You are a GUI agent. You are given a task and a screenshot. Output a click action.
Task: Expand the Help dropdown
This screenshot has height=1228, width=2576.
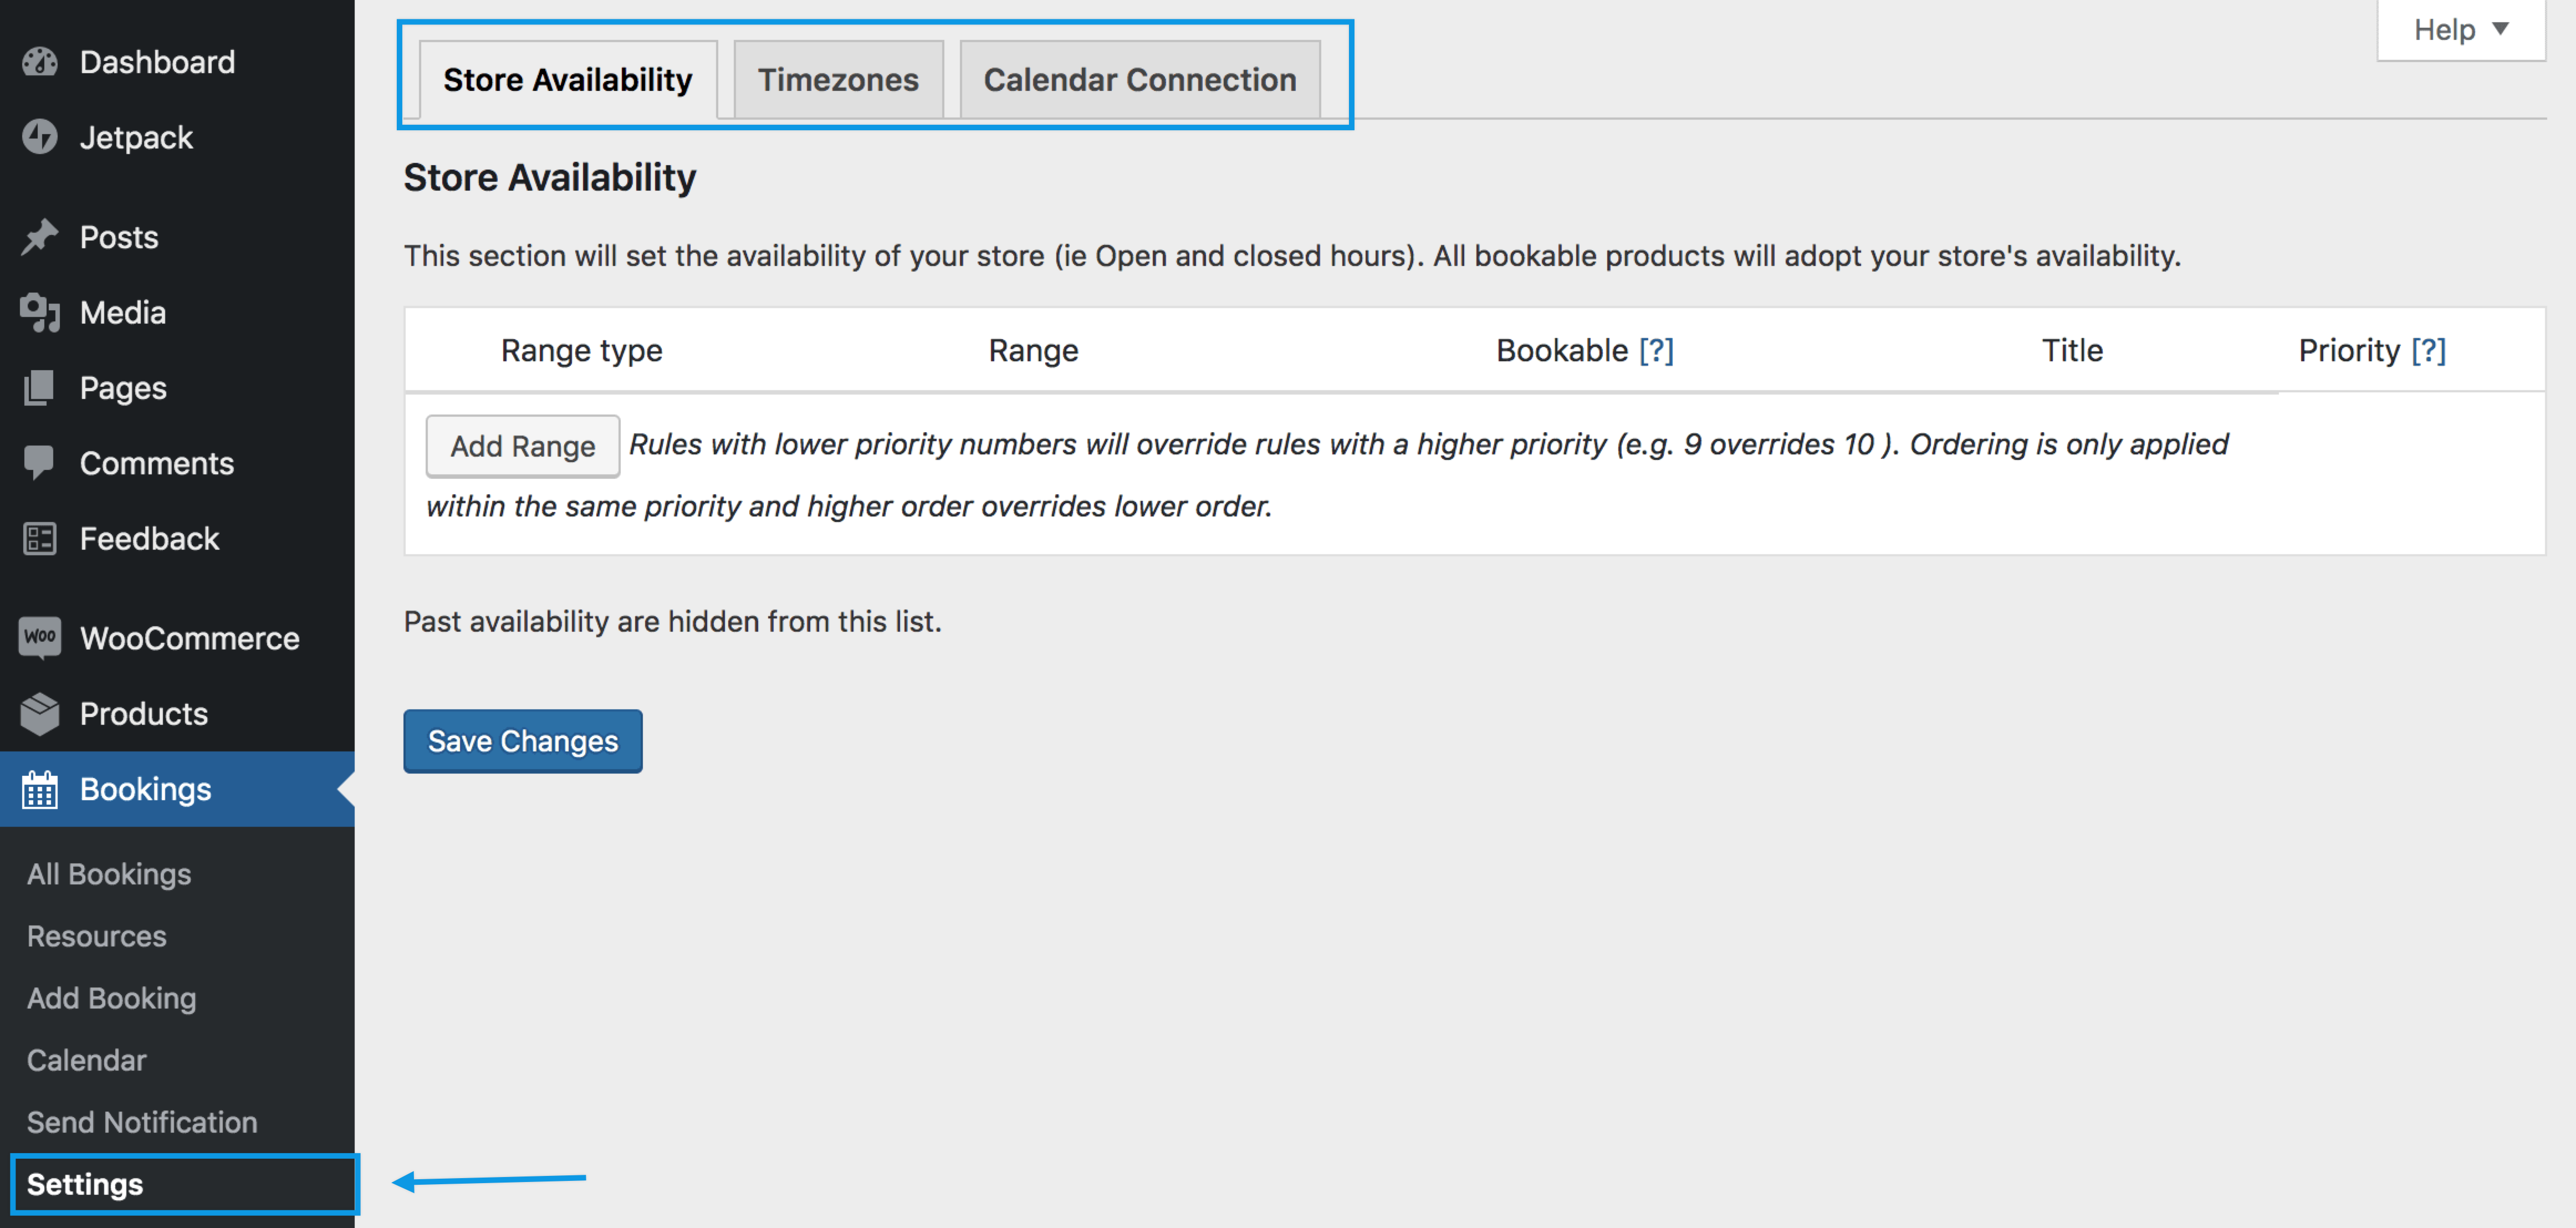[2460, 30]
